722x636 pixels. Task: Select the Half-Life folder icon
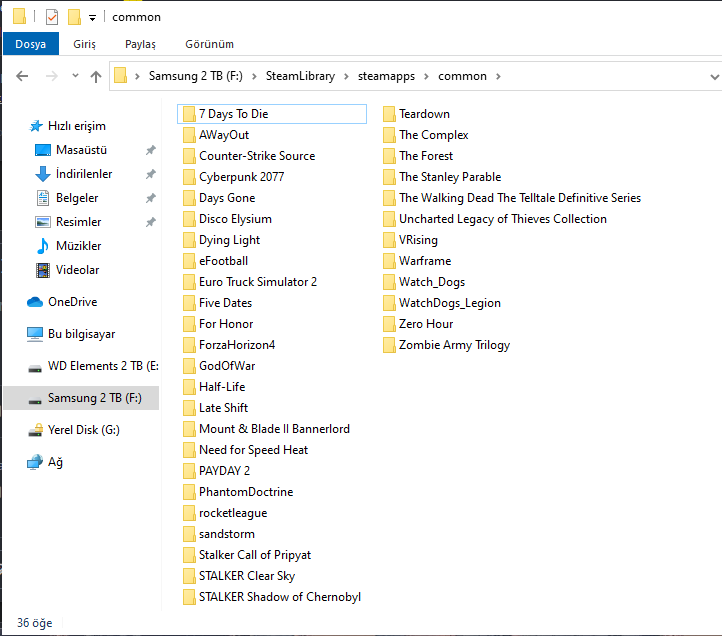189,387
